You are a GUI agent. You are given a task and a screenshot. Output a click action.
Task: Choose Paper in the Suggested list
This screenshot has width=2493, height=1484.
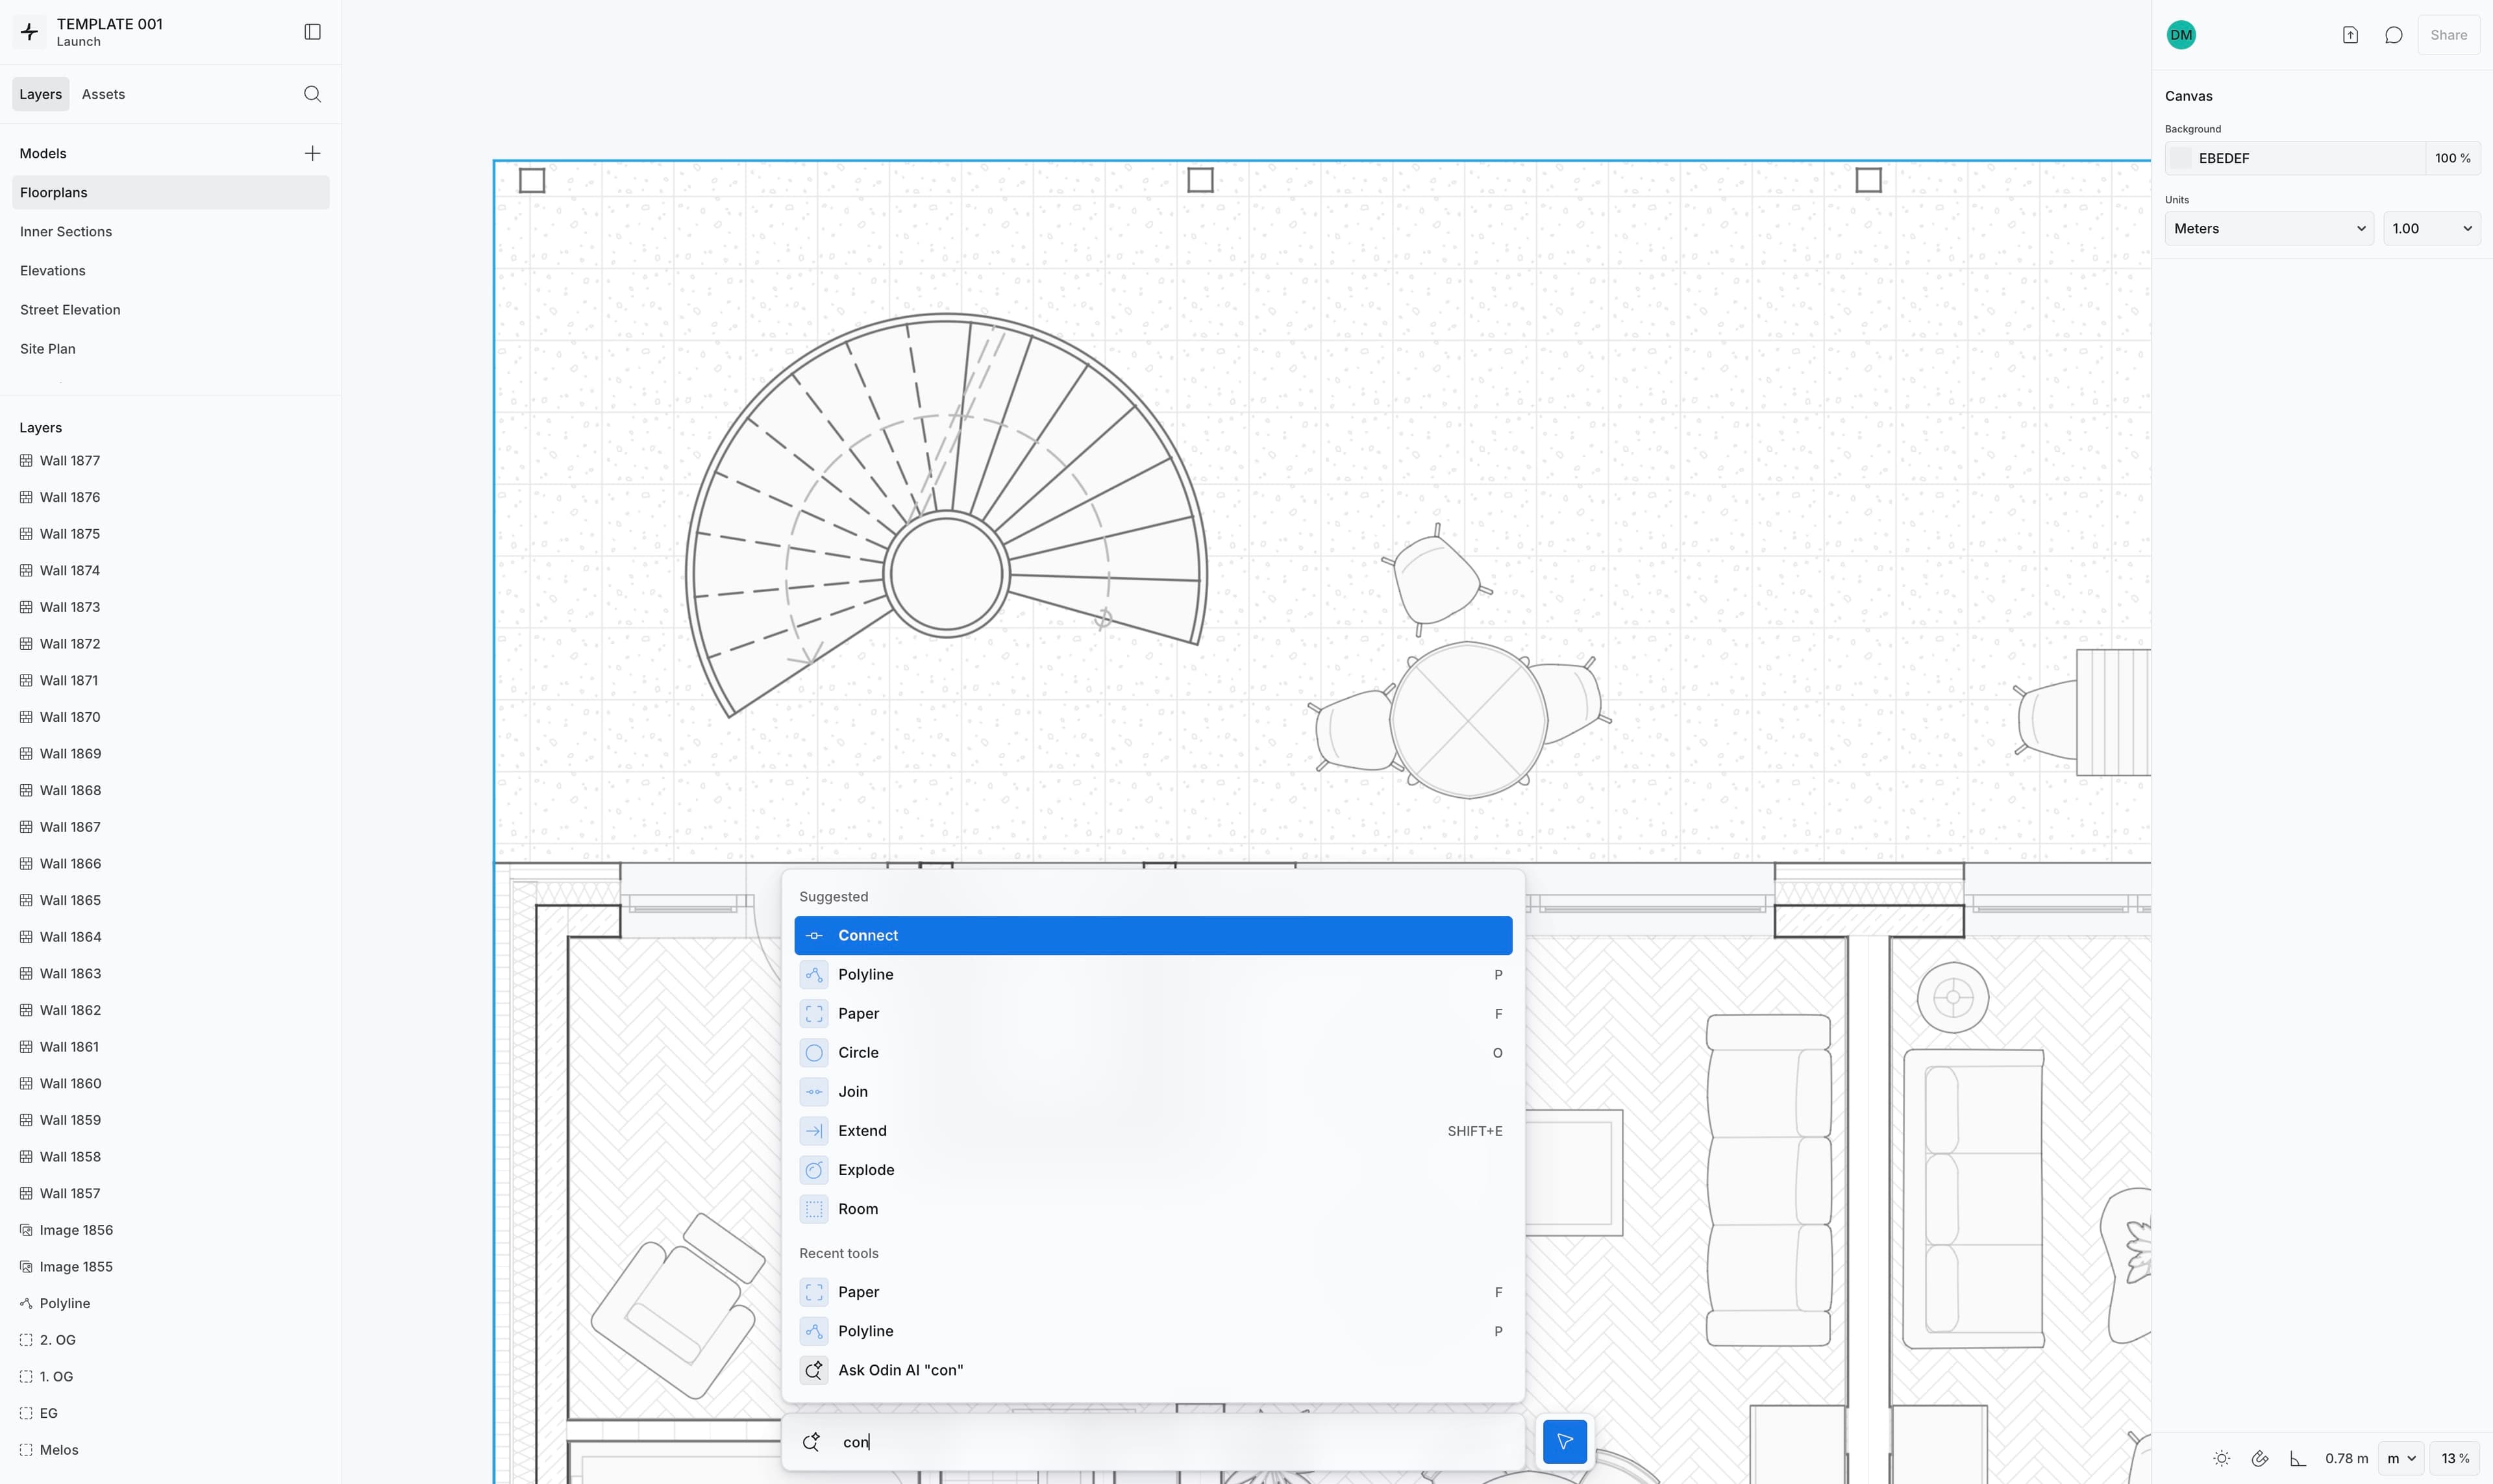tap(1153, 1013)
